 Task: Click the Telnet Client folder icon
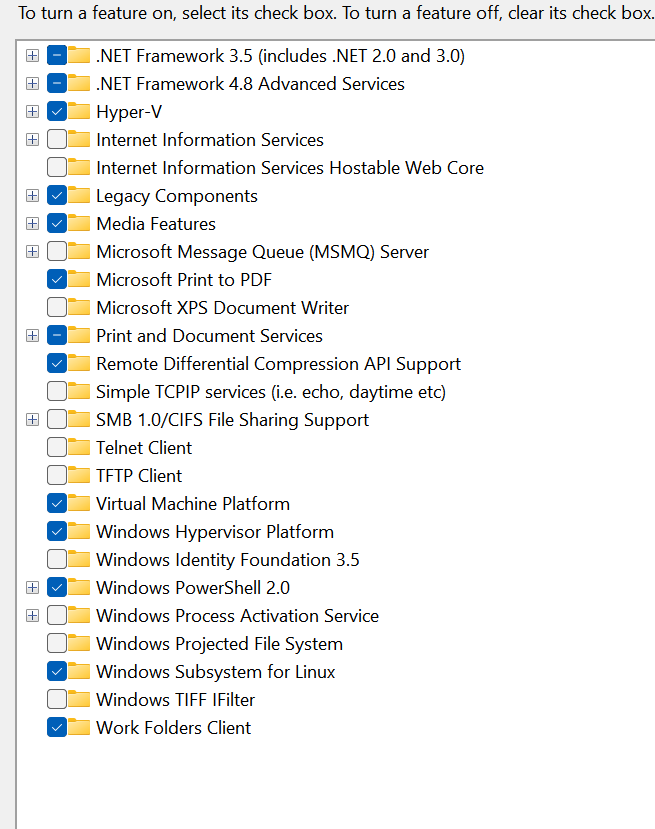(79, 447)
